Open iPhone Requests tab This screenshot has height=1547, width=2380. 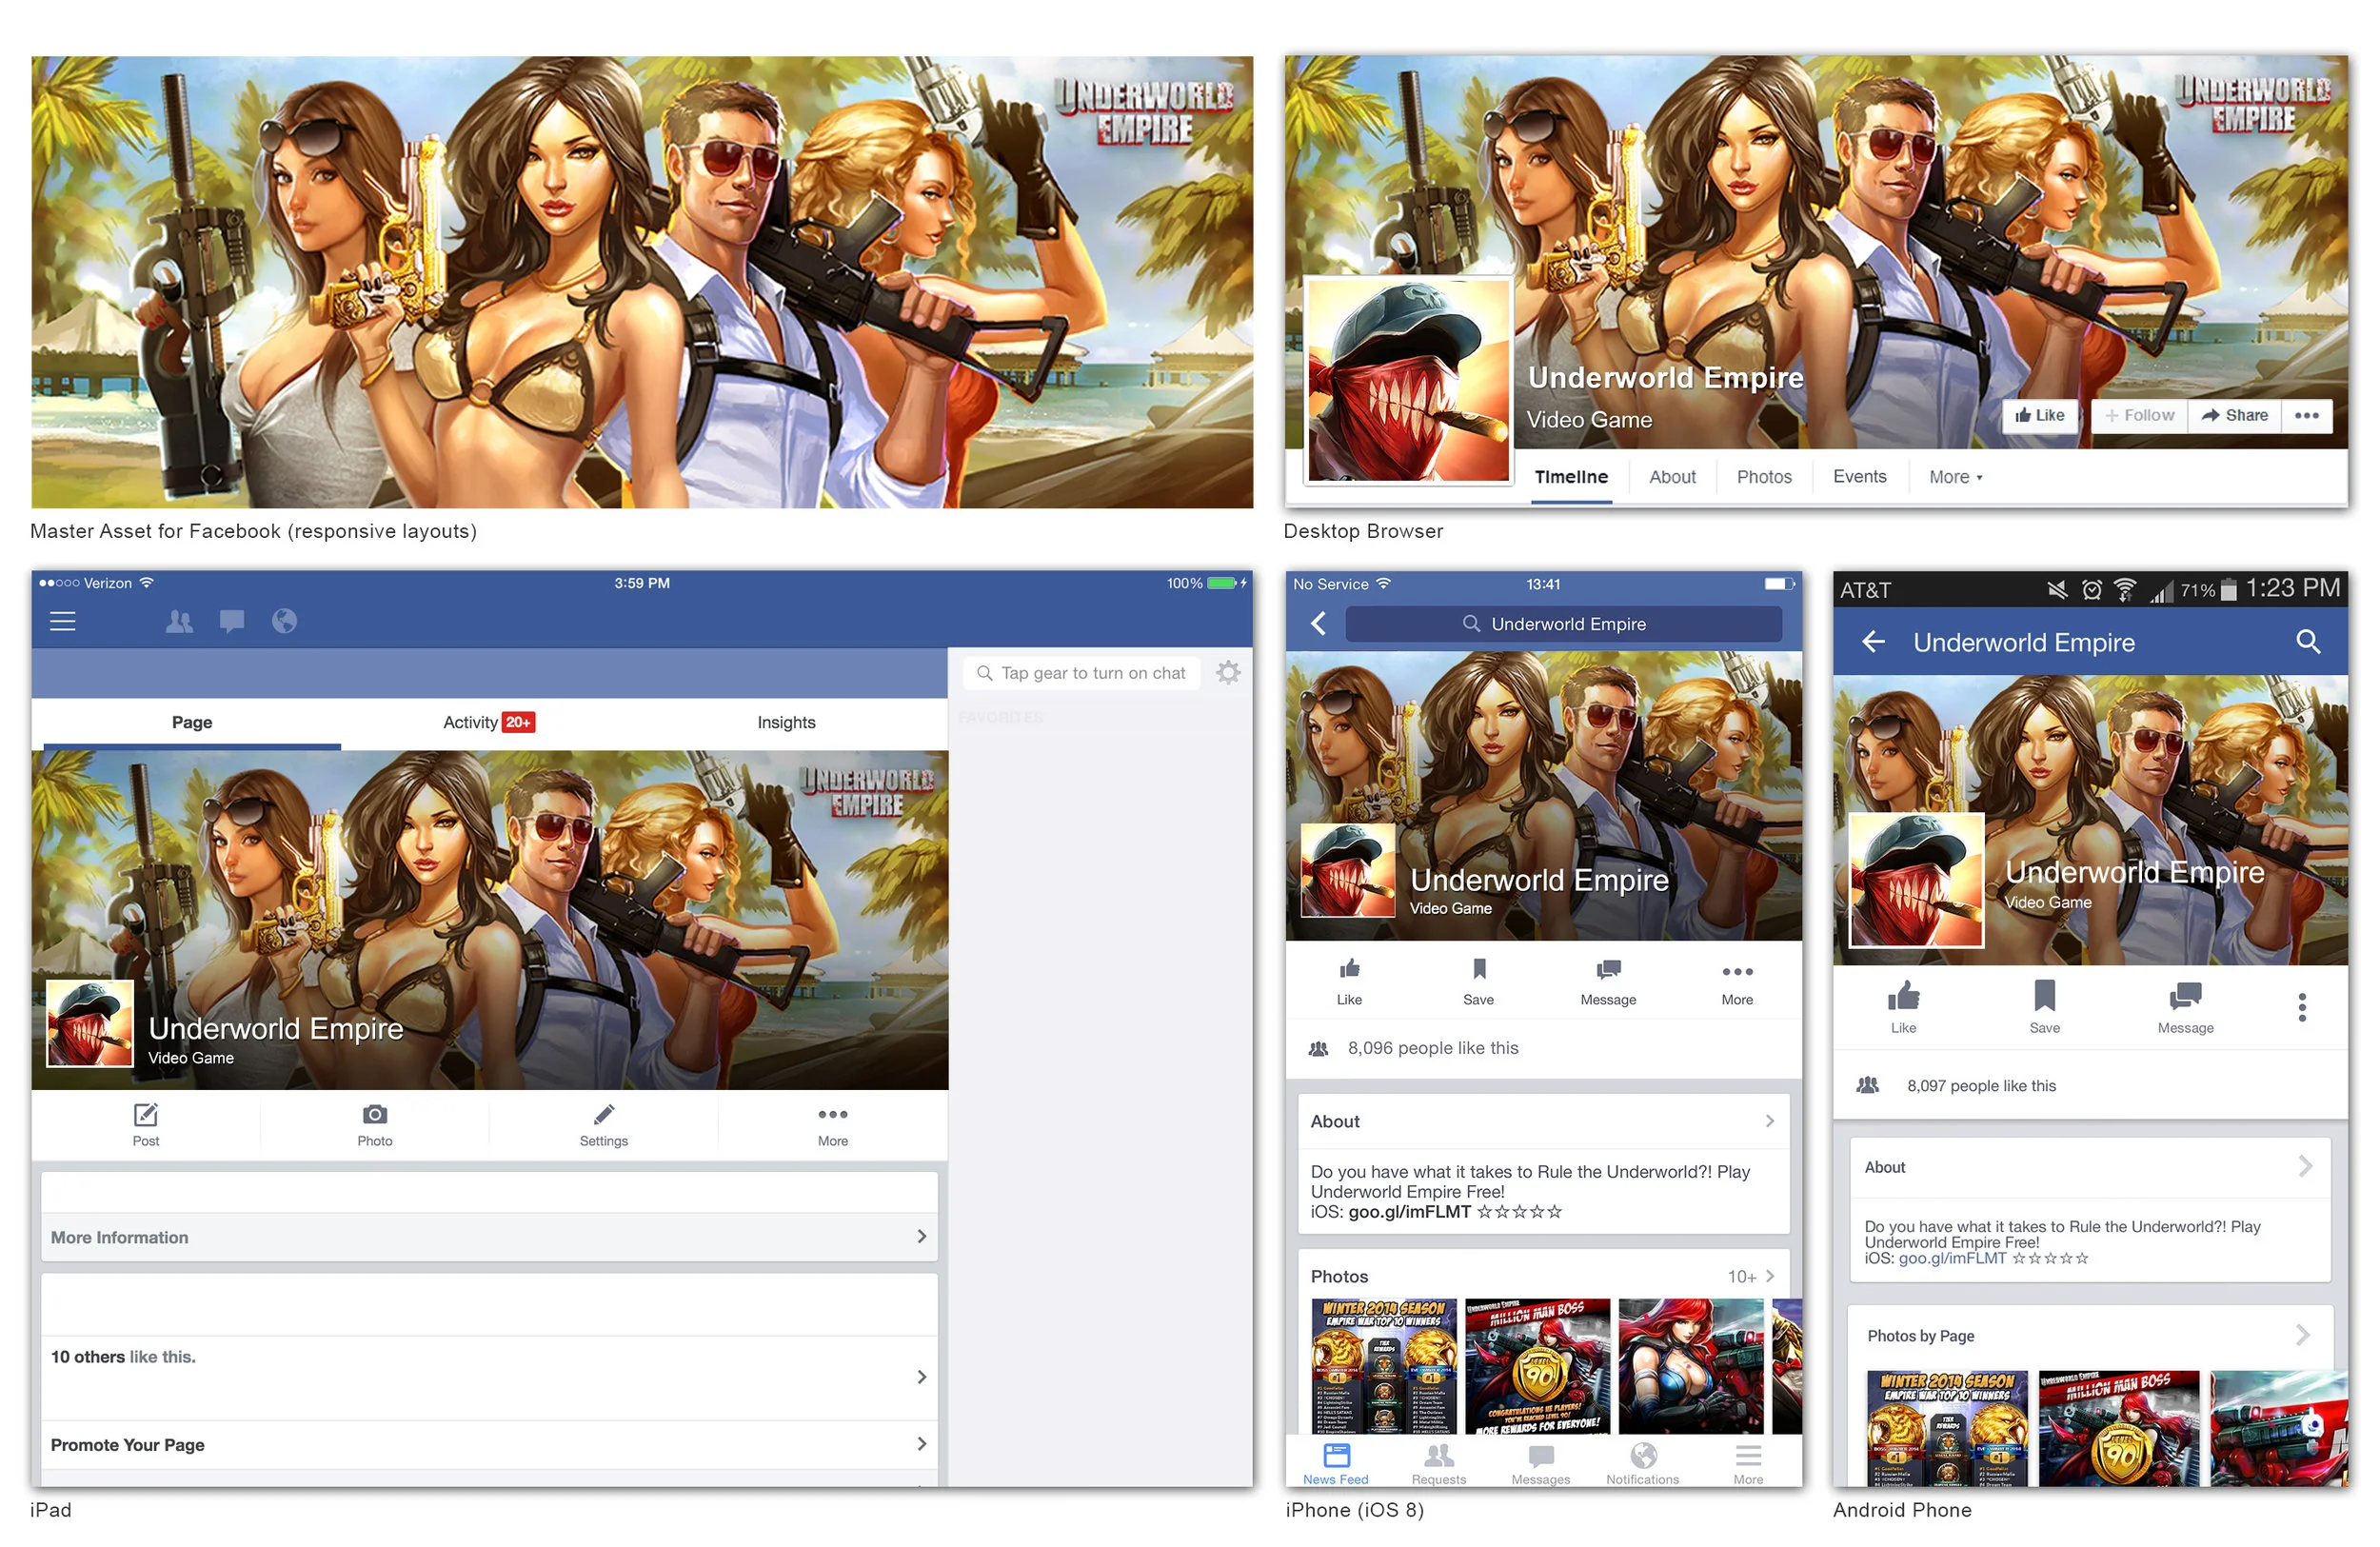click(x=1439, y=1465)
